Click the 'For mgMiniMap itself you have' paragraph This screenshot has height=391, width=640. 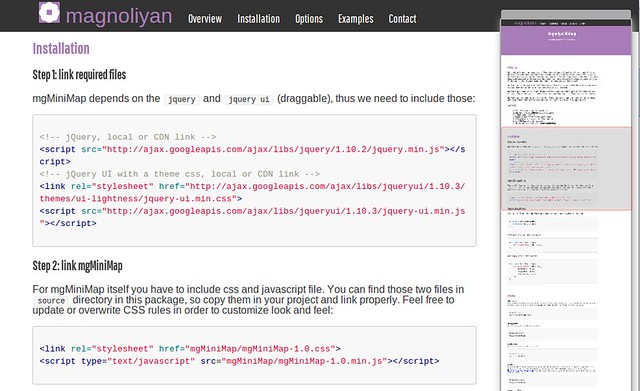point(248,300)
